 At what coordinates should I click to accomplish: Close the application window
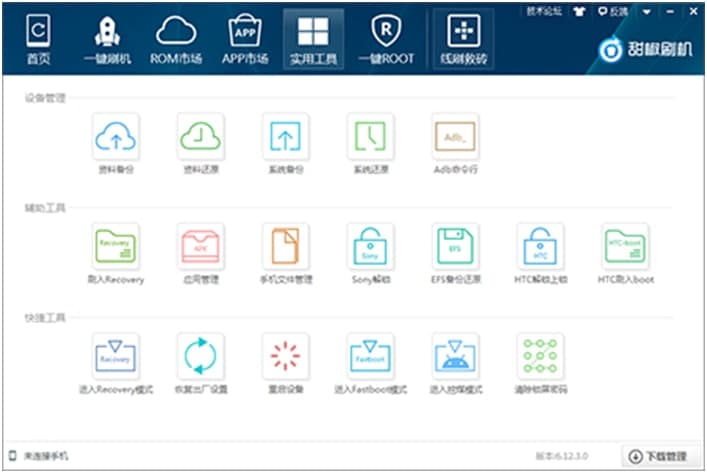[x=693, y=12]
